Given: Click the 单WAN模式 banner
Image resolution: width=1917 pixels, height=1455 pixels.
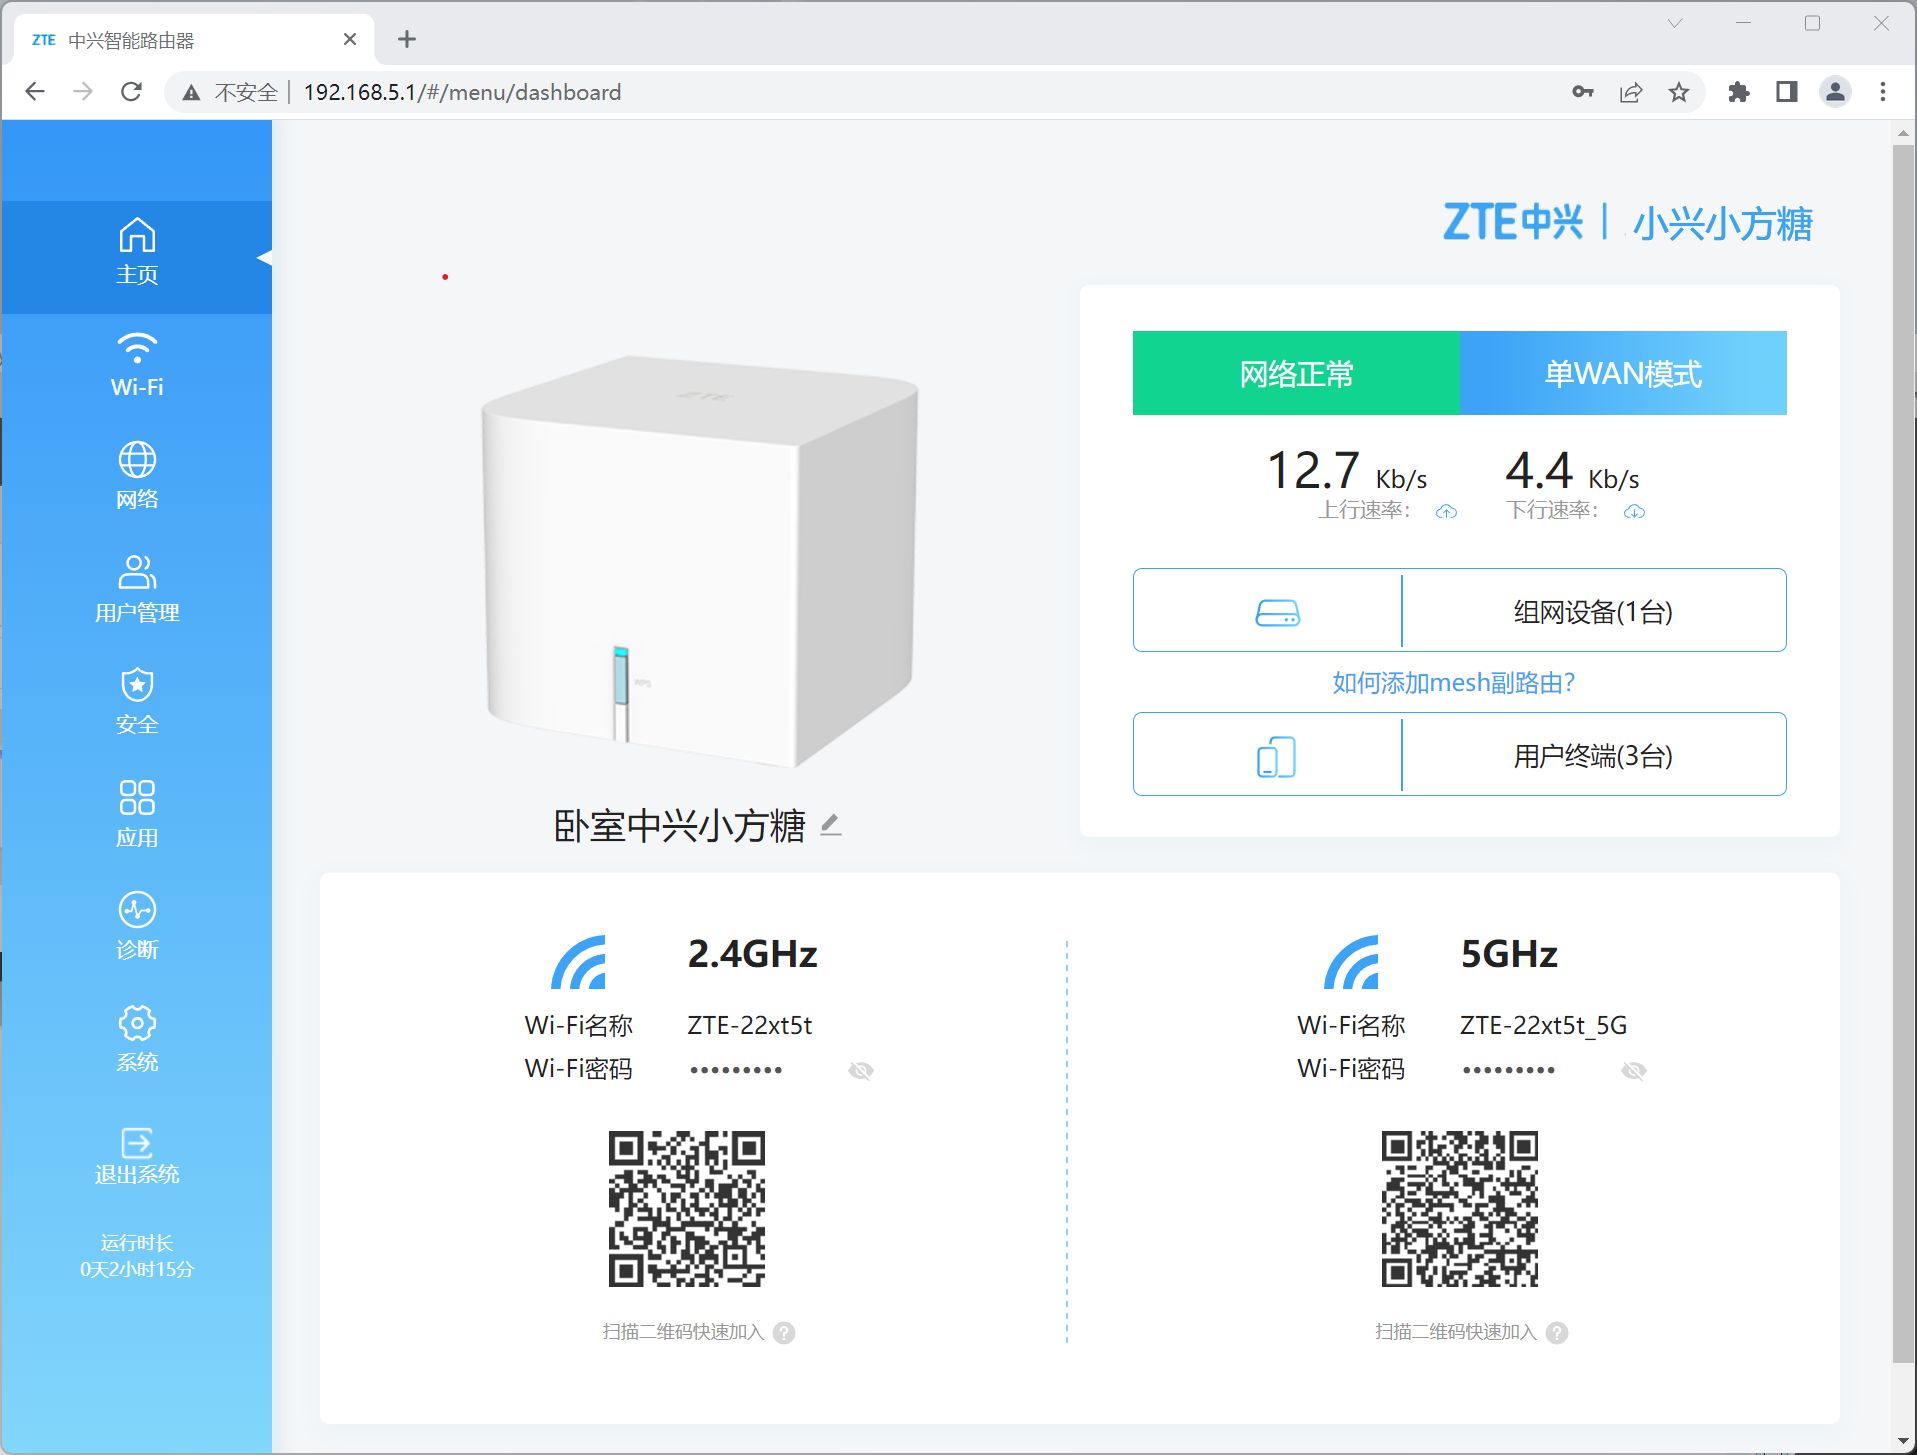Looking at the screenshot, I should pos(1623,373).
